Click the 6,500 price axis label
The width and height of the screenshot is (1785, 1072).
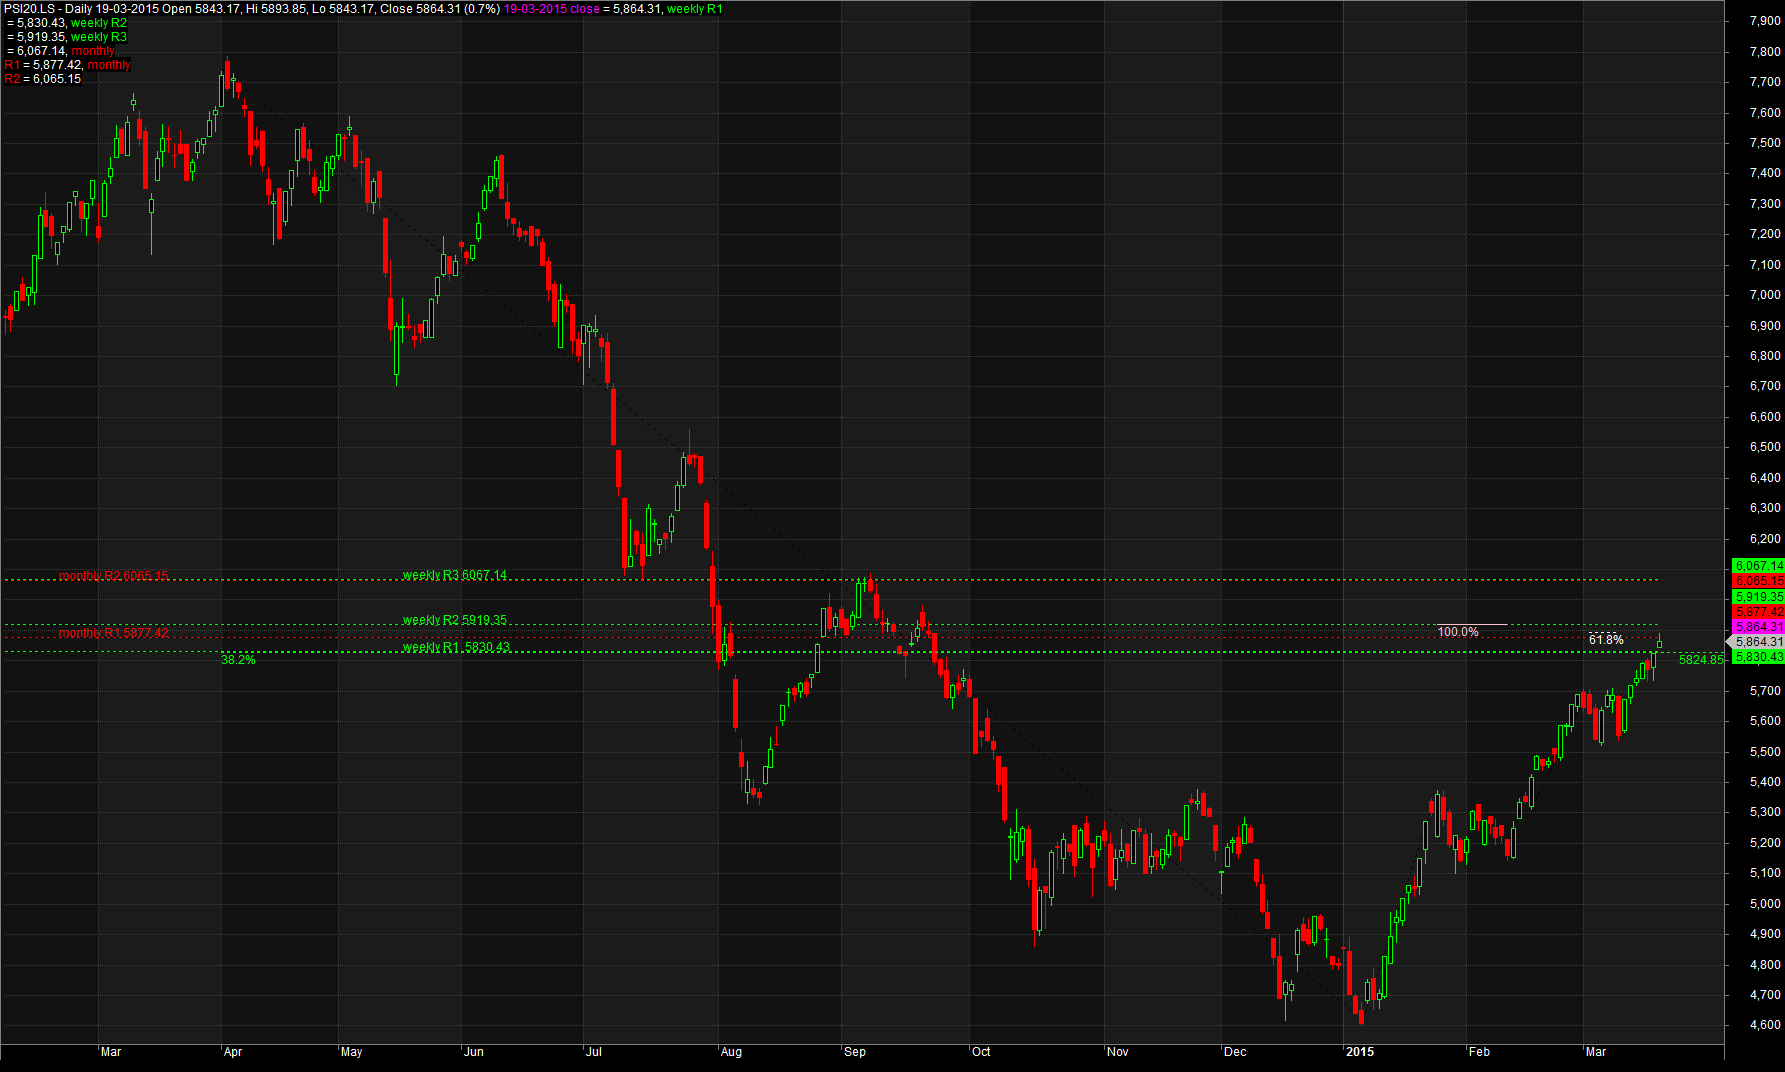tap(1765, 447)
